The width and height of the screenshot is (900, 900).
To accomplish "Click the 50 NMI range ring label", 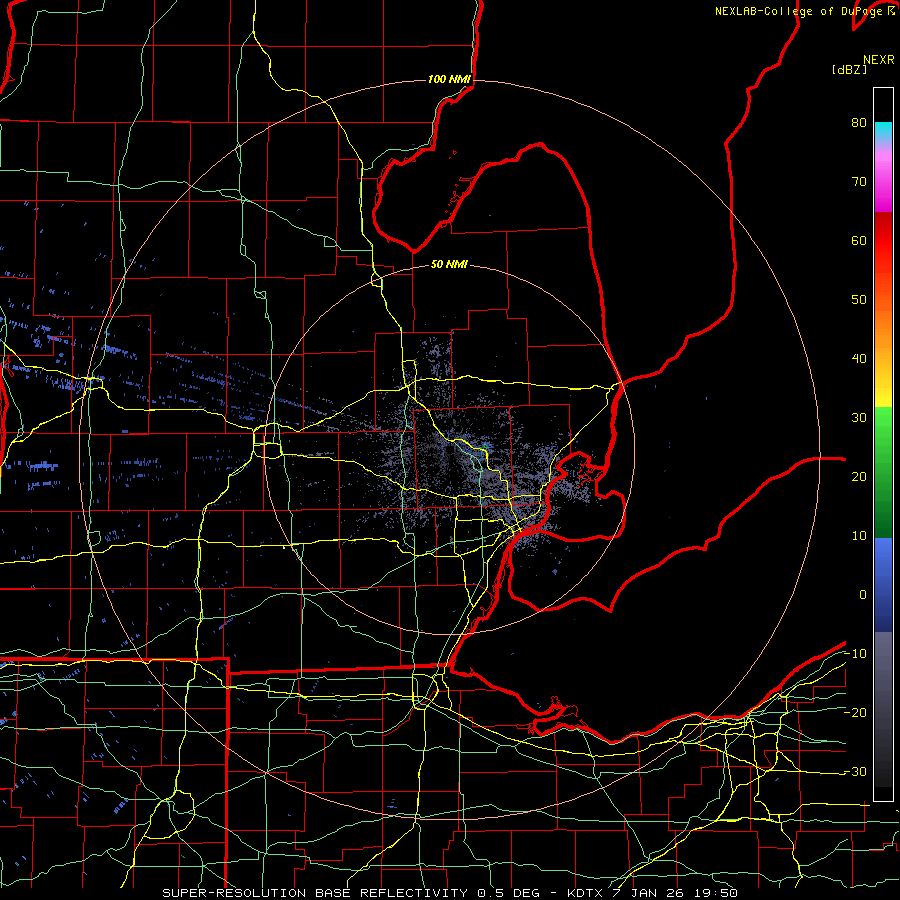I will click(449, 264).
